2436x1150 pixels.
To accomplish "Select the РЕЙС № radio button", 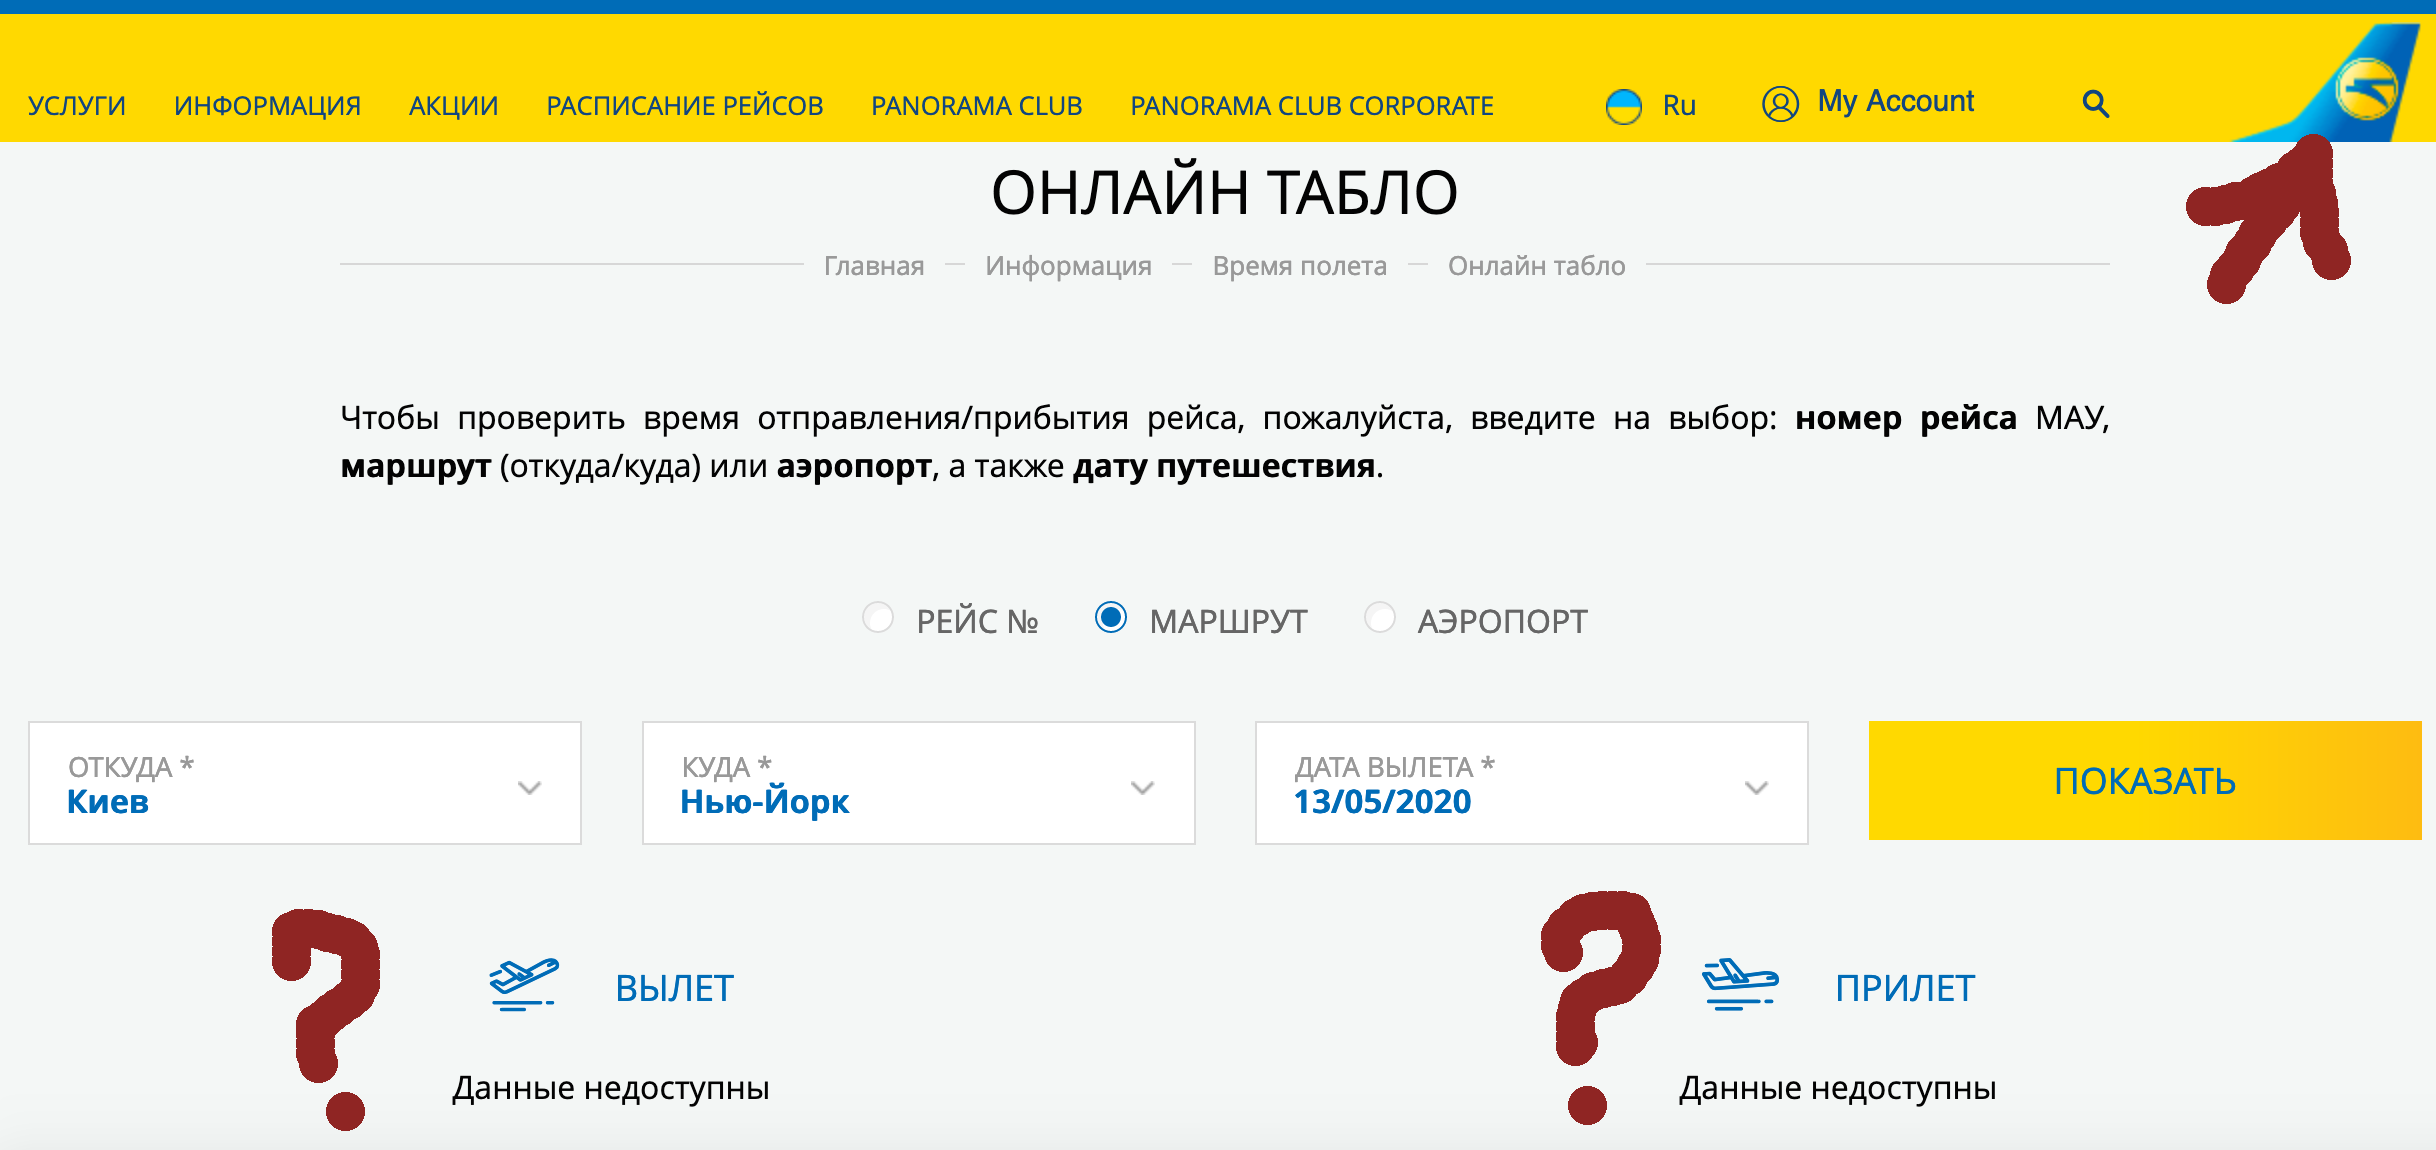I will click(878, 618).
